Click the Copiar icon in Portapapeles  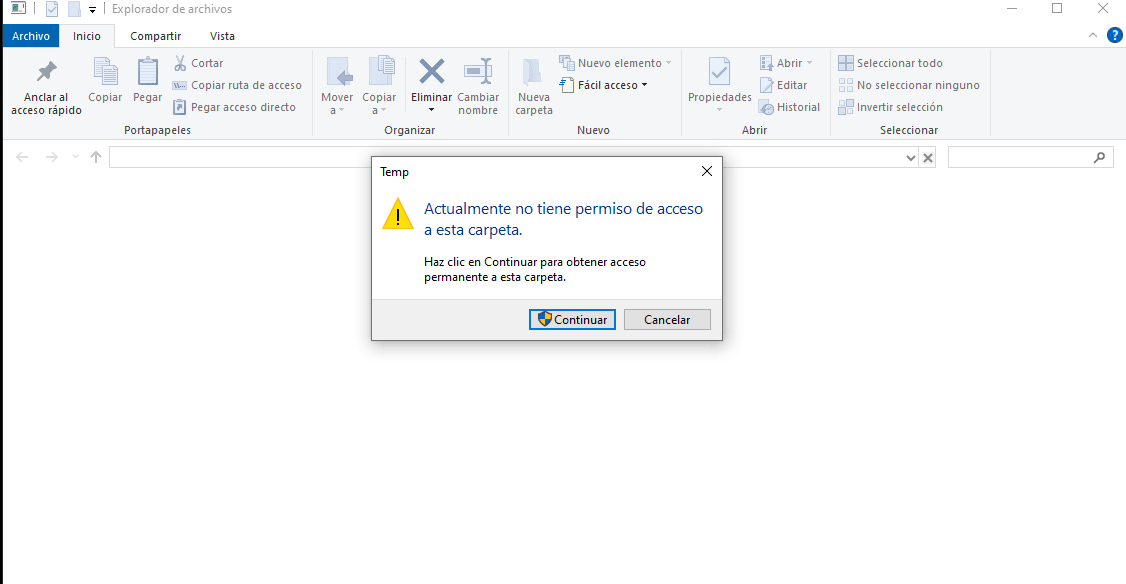coord(105,72)
